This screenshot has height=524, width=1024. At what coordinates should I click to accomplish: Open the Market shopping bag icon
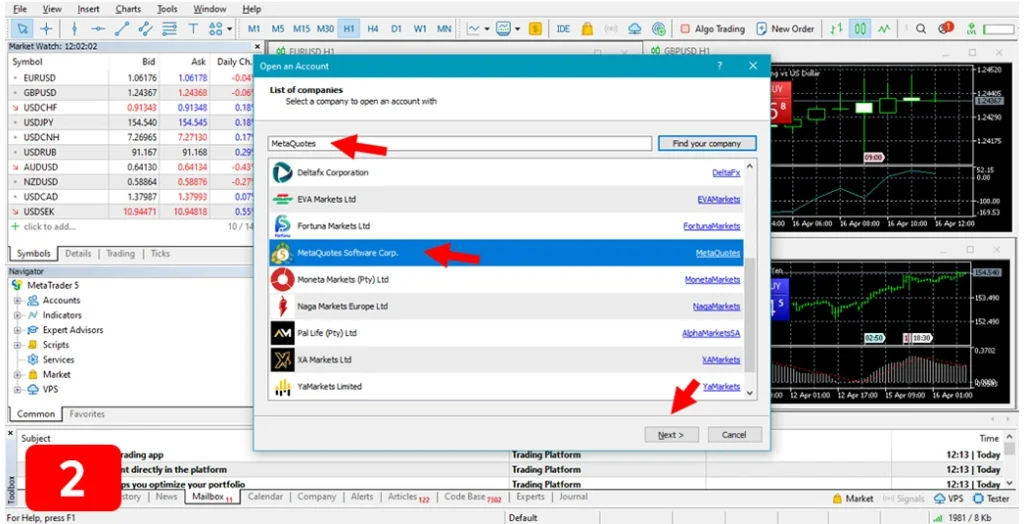click(x=587, y=29)
